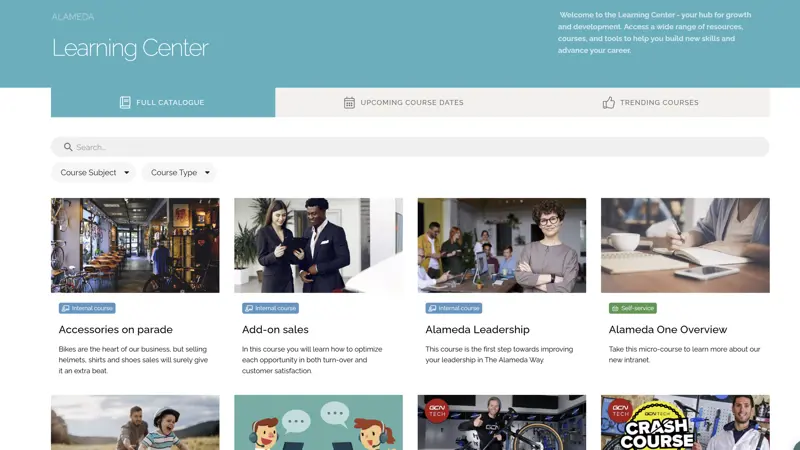Click the calendar icon on Upcoming Course Dates
Image resolution: width=800 pixels, height=450 pixels.
coord(349,103)
